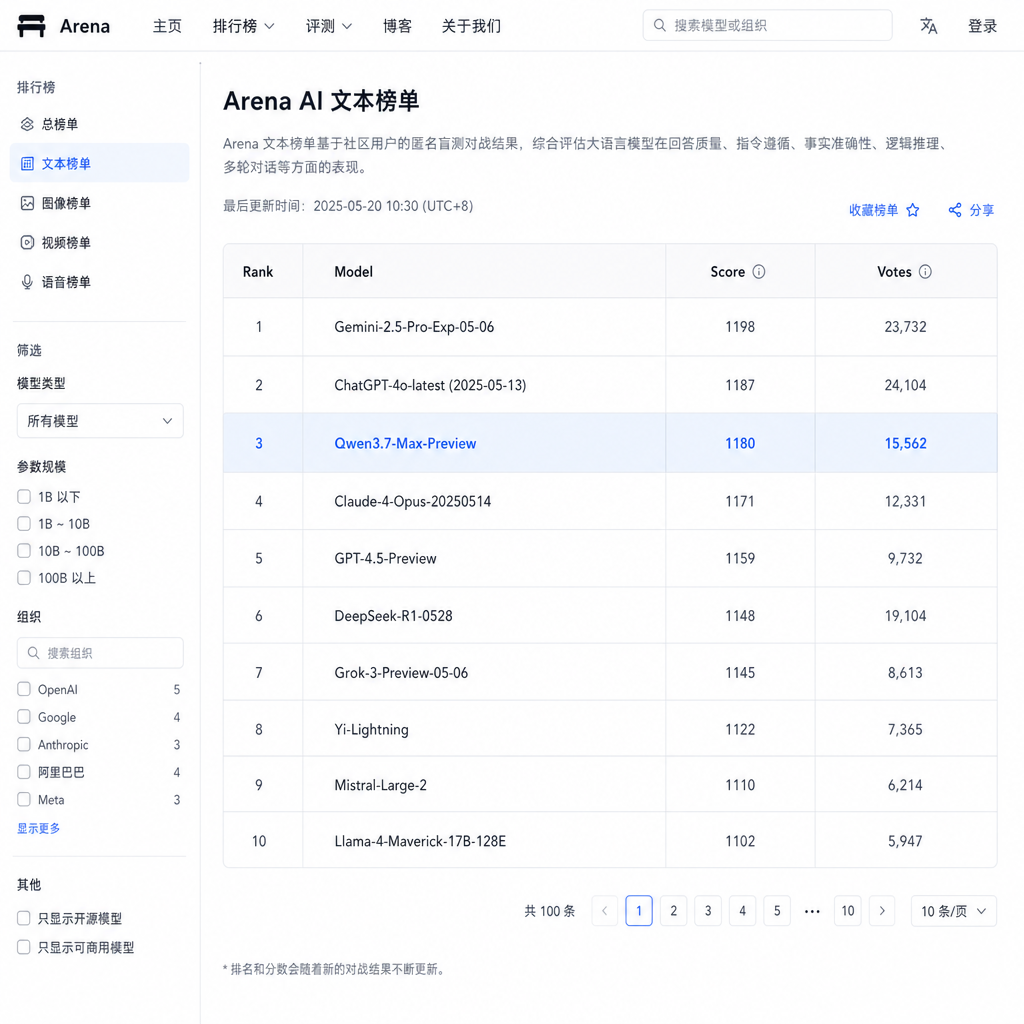Go to next page arrow
The width and height of the screenshot is (1024, 1024).
click(x=882, y=910)
